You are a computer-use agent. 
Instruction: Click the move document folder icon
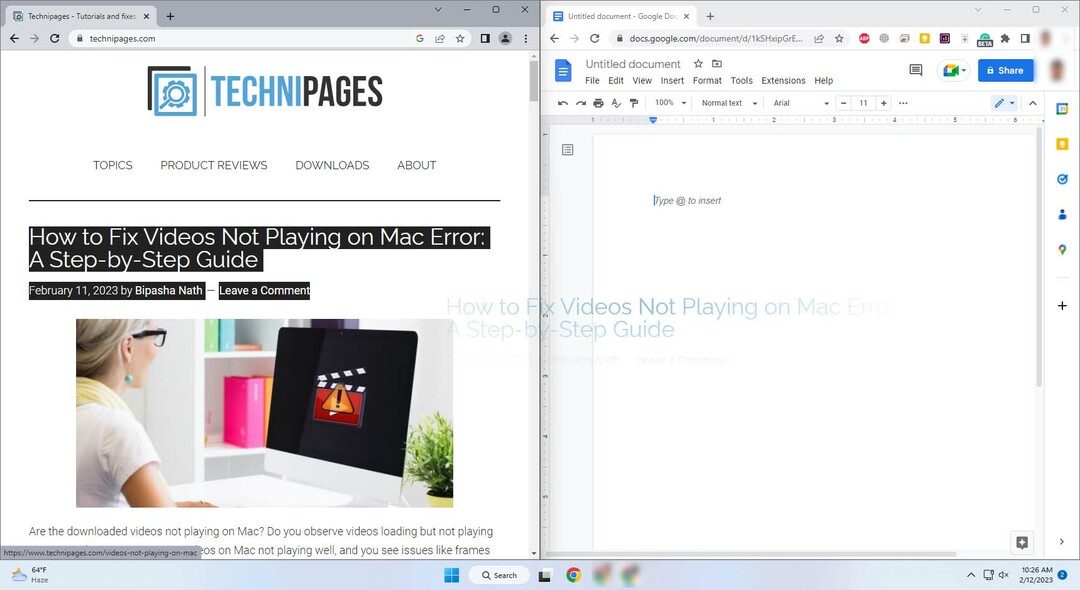(x=717, y=64)
